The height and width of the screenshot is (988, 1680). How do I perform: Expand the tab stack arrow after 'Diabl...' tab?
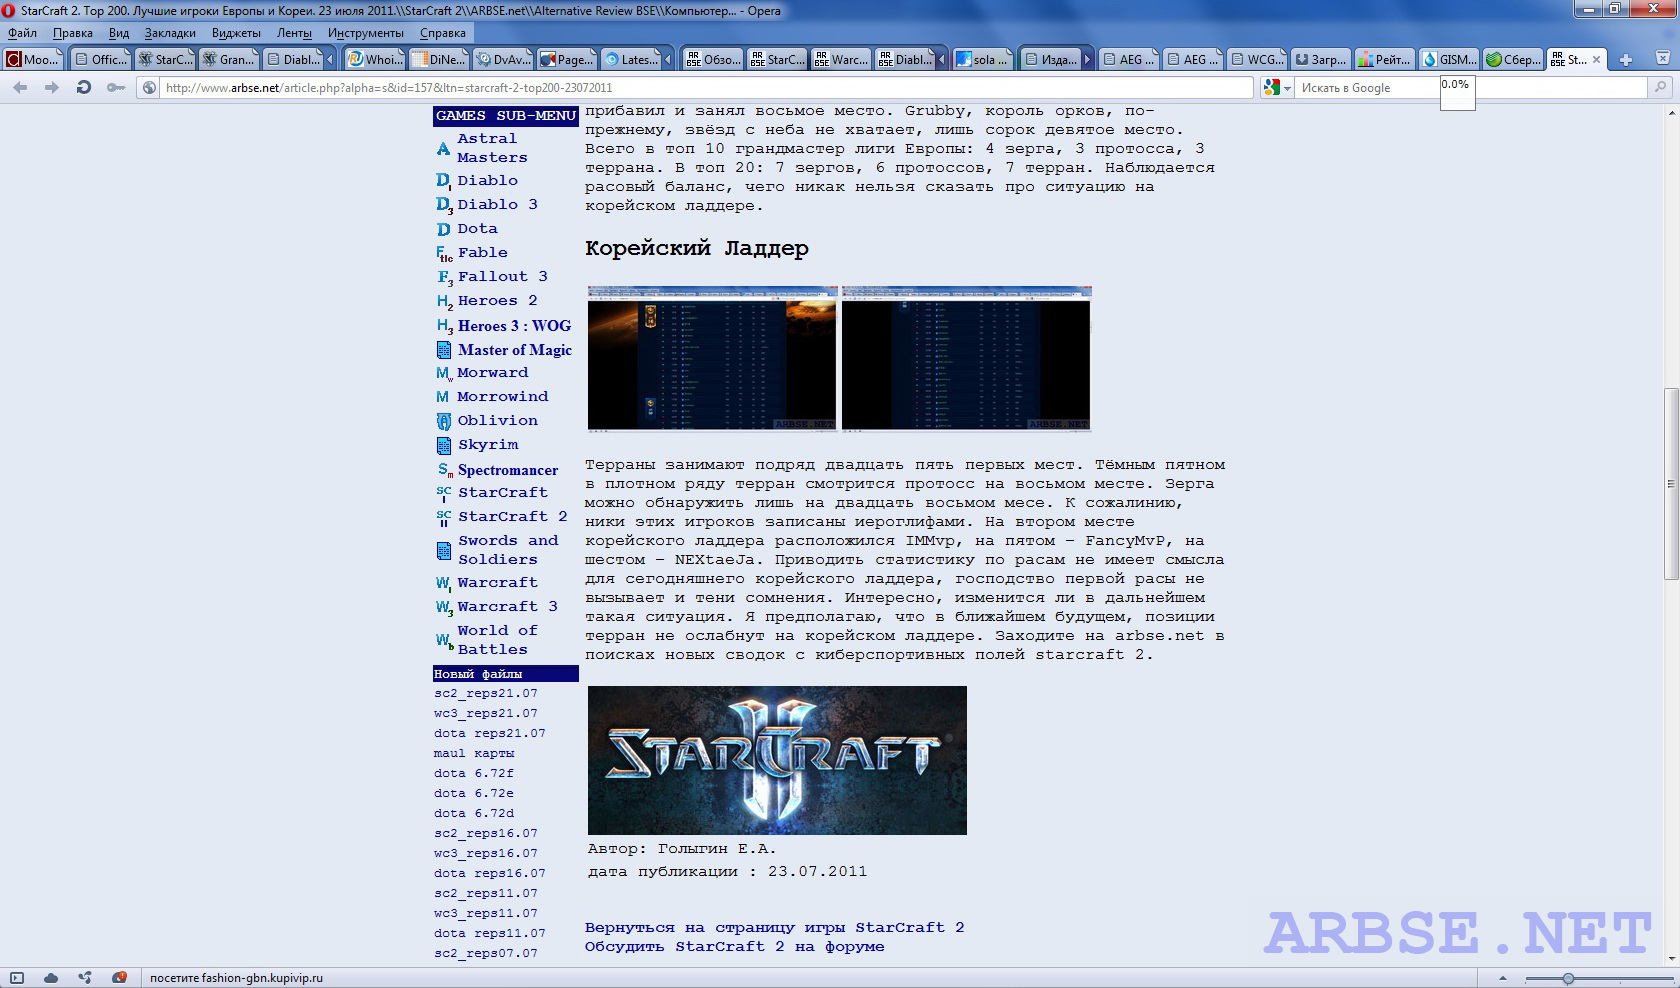pyautogui.click(x=331, y=60)
